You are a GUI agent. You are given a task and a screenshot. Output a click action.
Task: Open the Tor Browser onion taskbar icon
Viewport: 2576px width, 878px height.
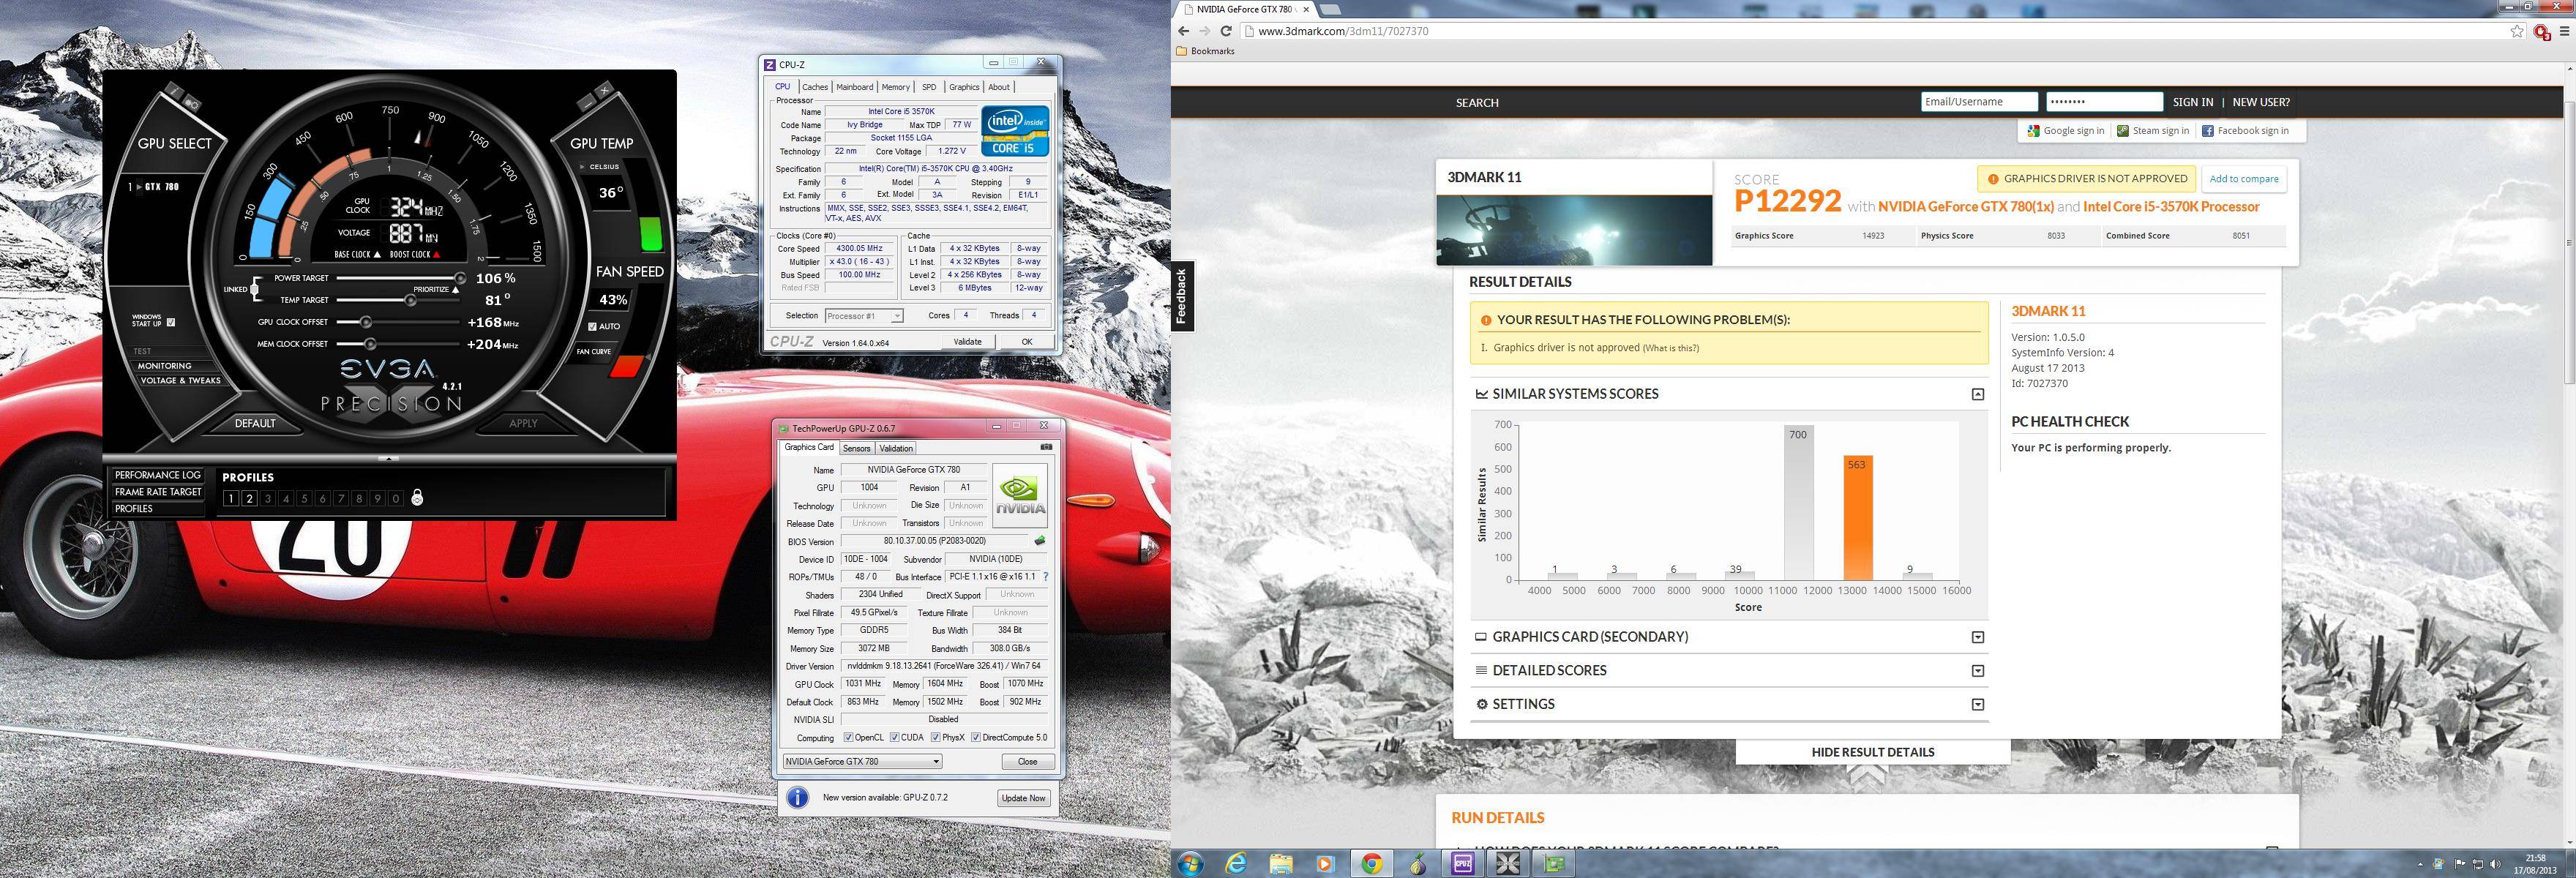[x=1418, y=864]
